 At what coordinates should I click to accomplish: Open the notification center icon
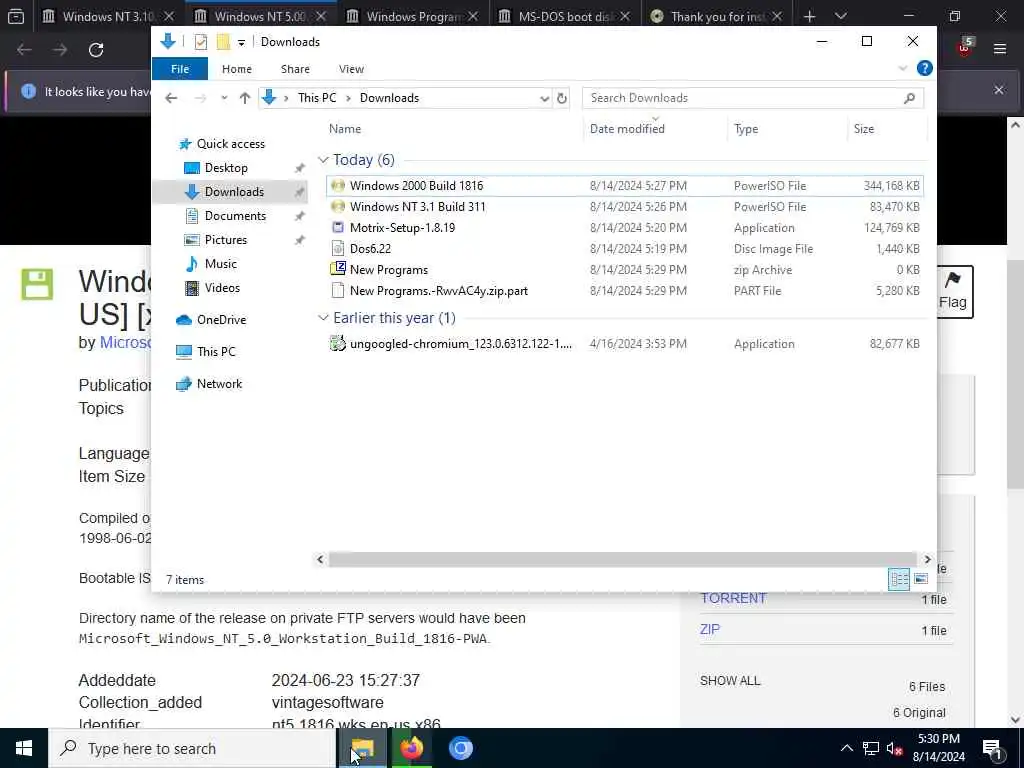pyautogui.click(x=992, y=748)
